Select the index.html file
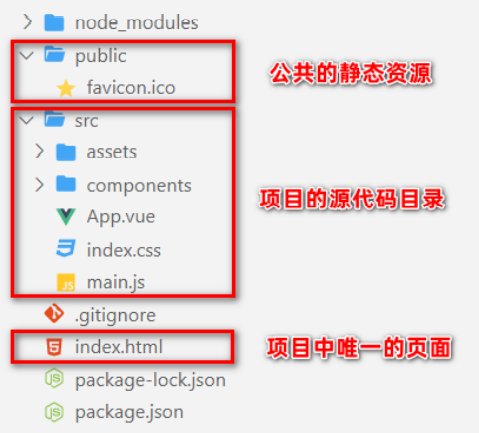The image size is (479, 433). (119, 347)
